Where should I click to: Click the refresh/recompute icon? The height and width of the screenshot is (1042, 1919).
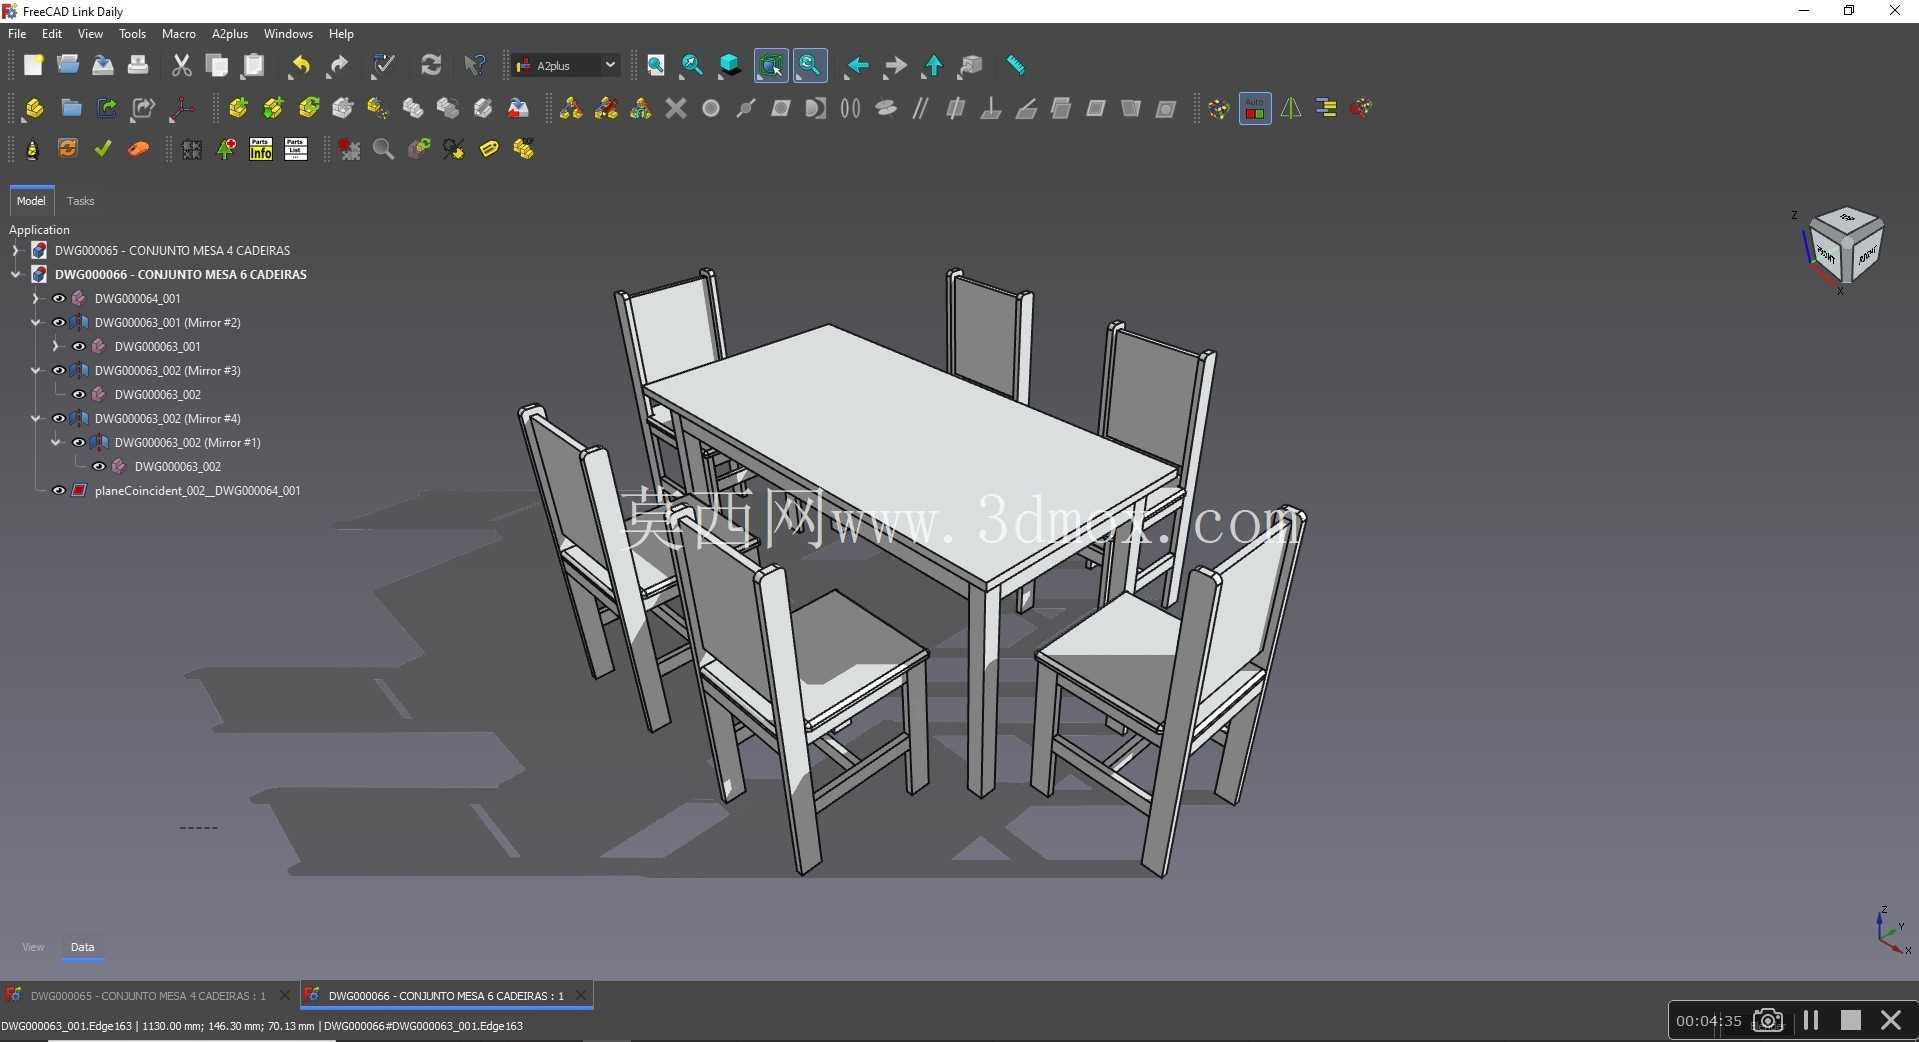(431, 66)
